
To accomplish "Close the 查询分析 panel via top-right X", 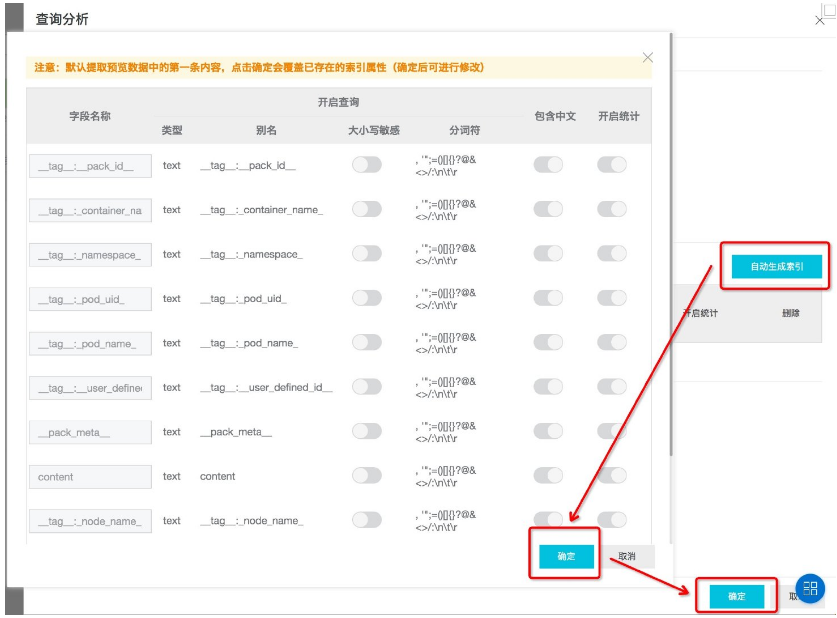I will pyautogui.click(x=819, y=20).
